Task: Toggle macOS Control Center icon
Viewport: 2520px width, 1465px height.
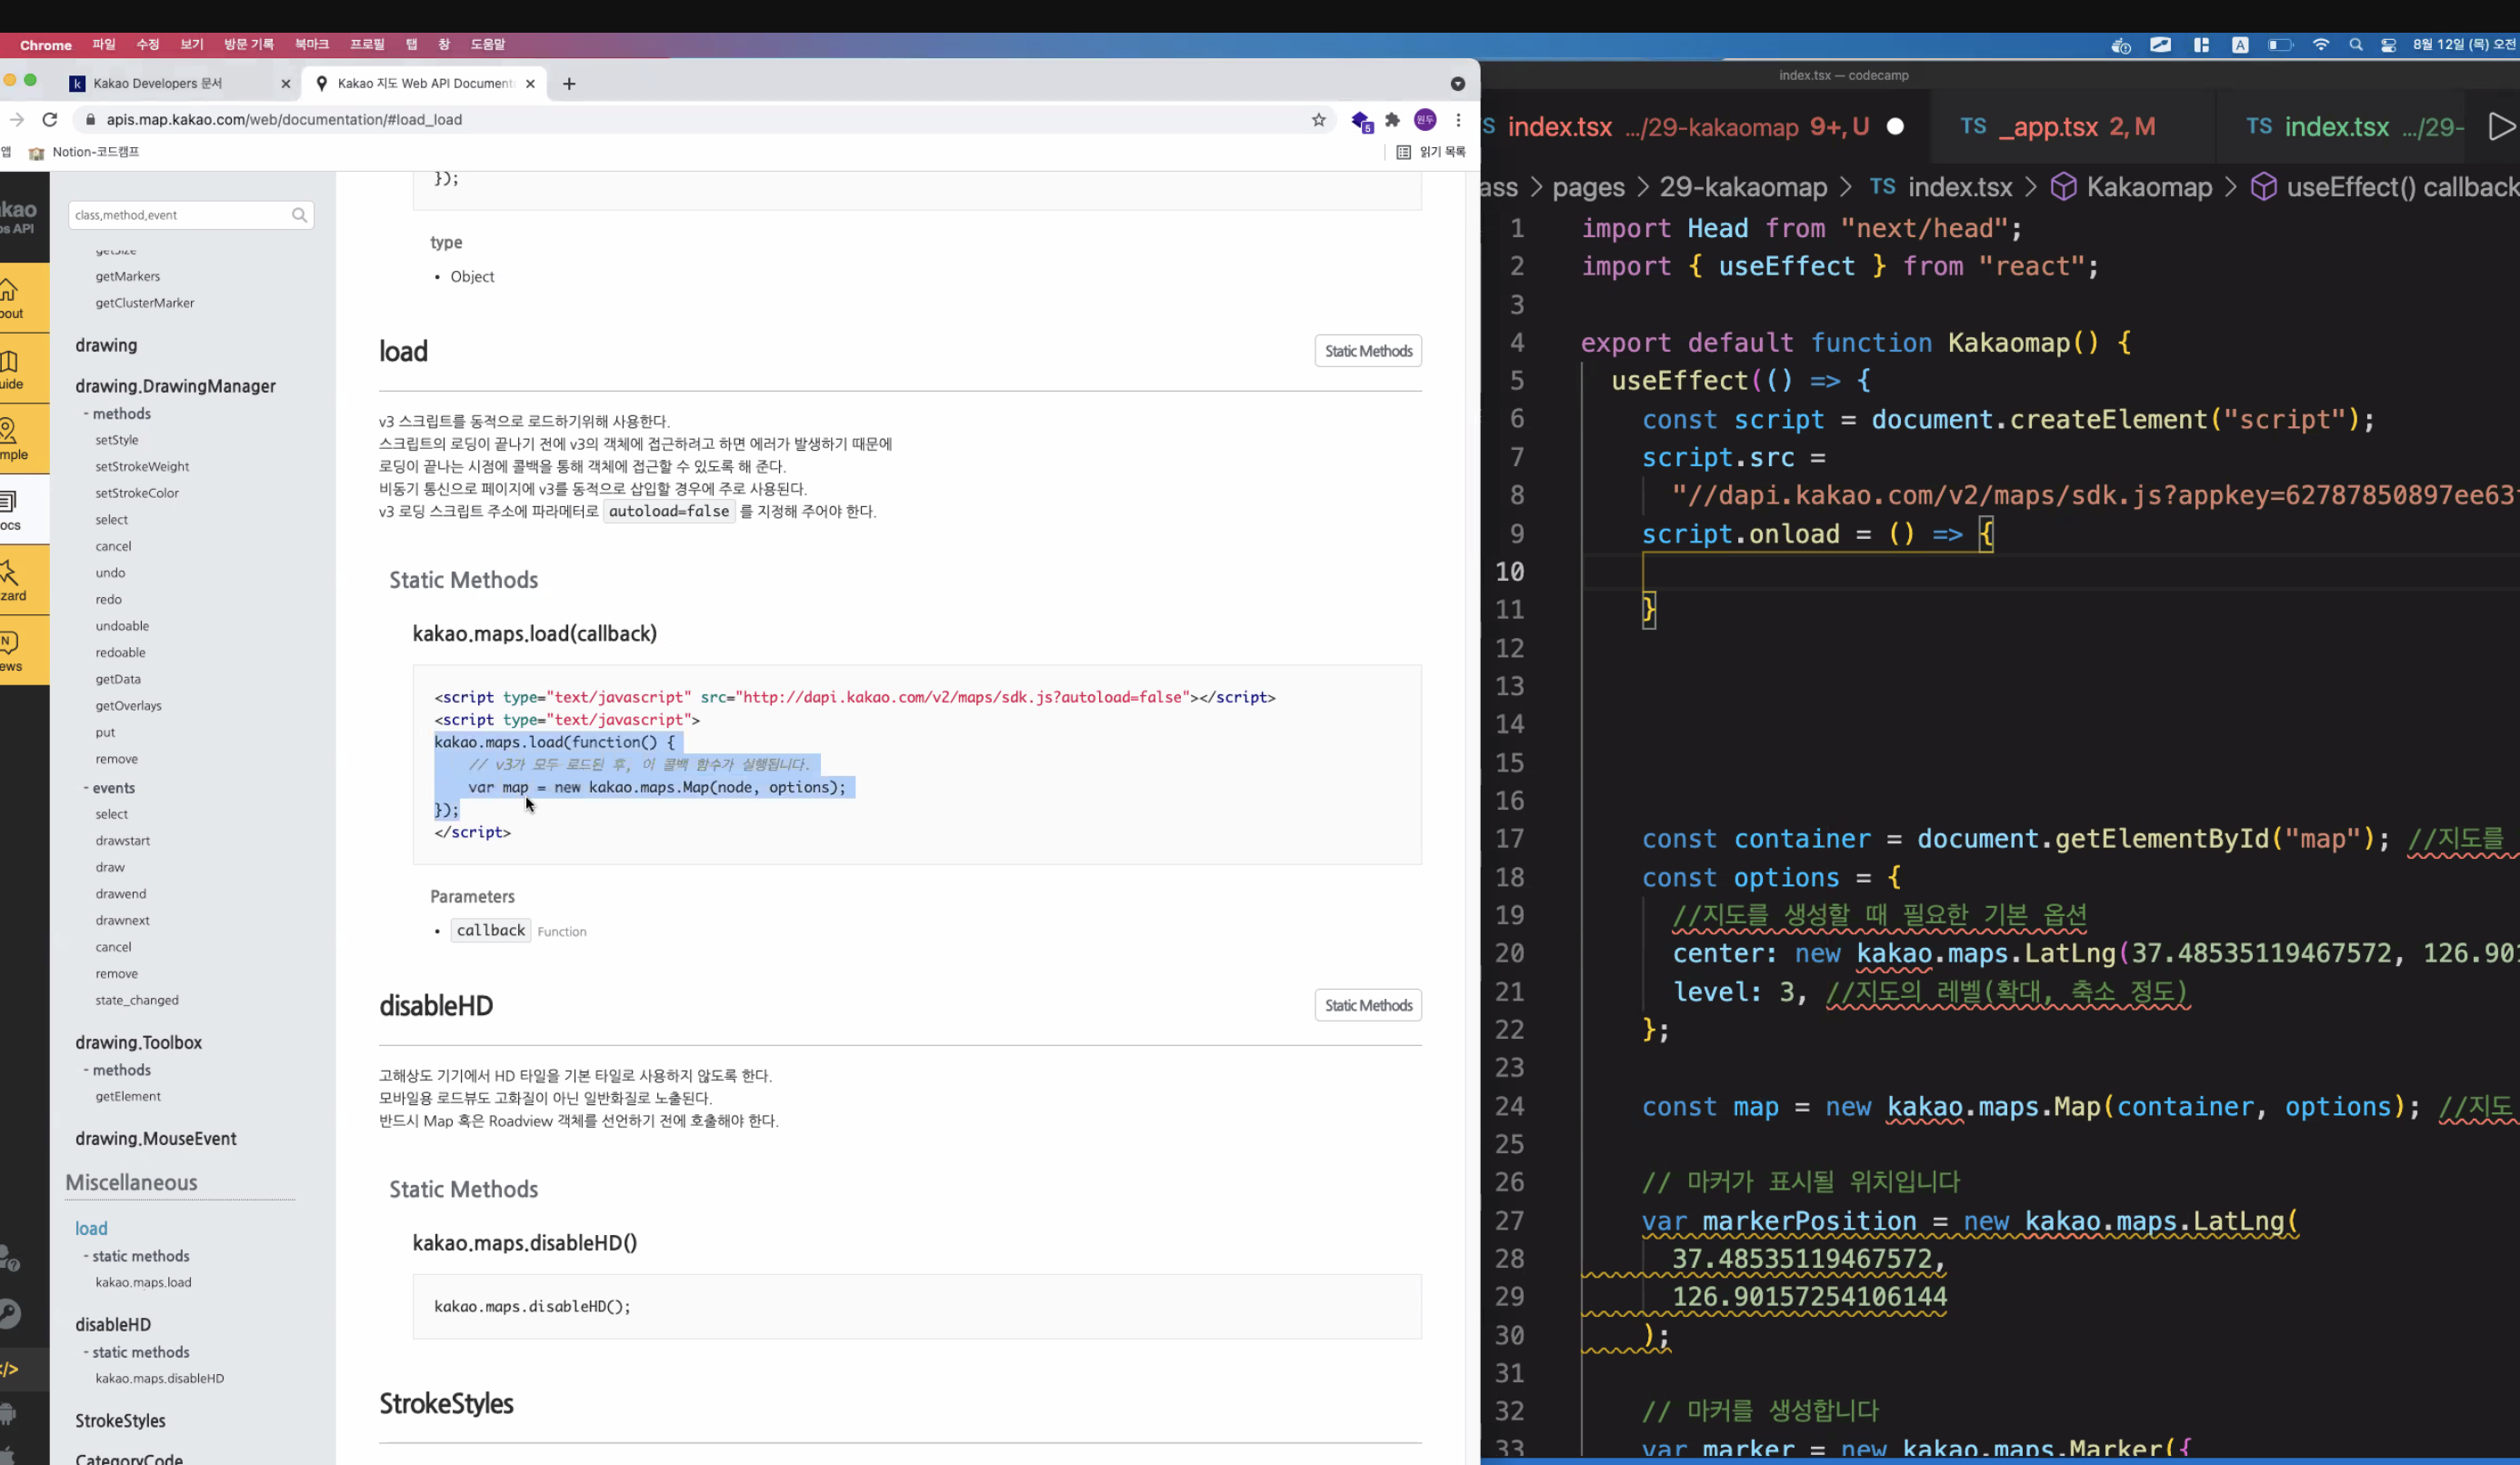Action: (x=2389, y=45)
